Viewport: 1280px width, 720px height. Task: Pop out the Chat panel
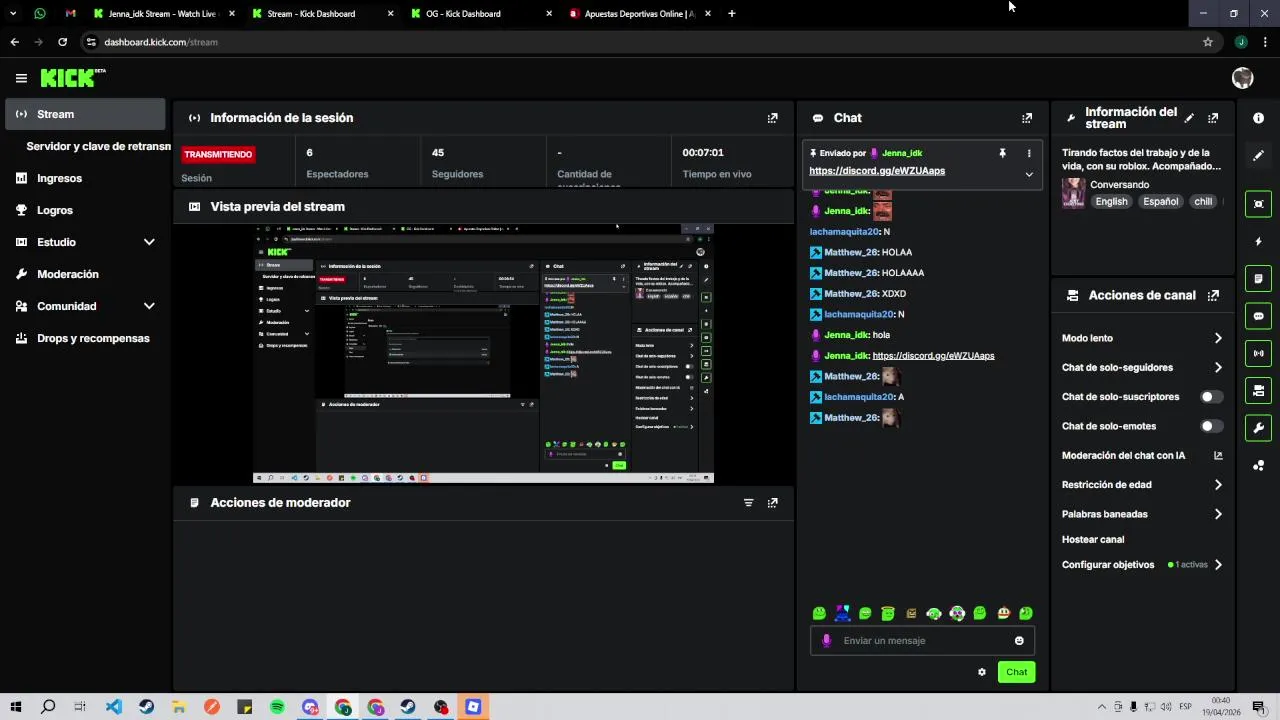[1026, 118]
